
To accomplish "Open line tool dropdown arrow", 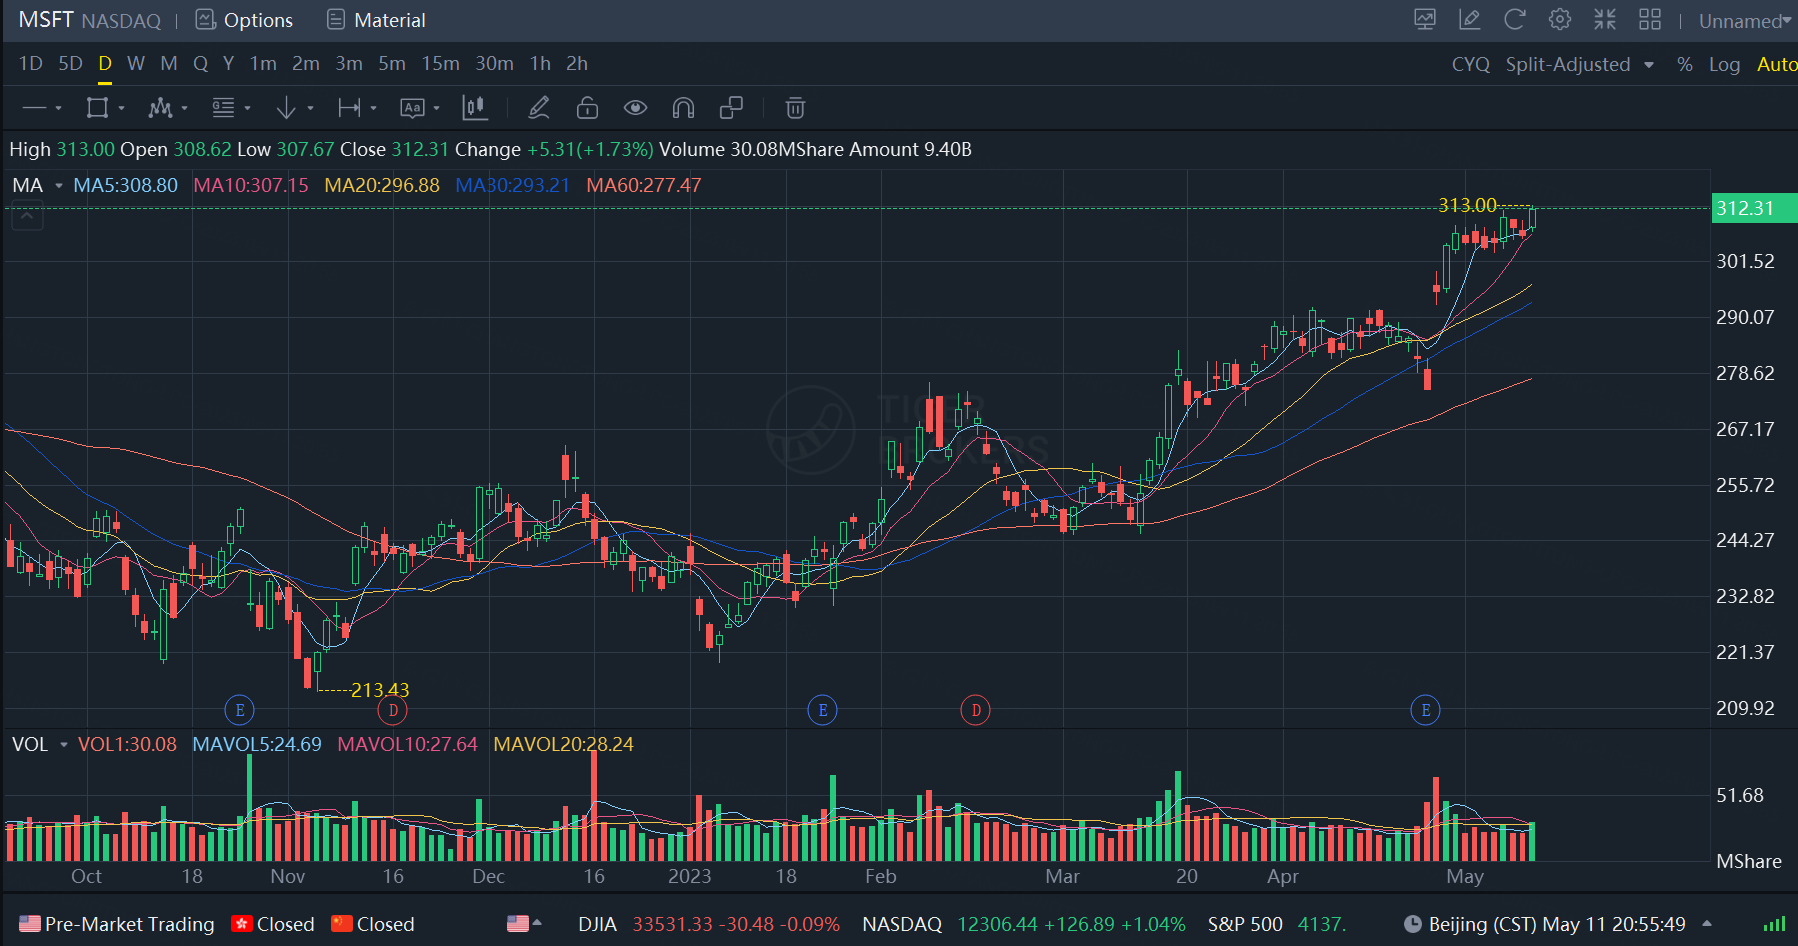I will [x=59, y=108].
